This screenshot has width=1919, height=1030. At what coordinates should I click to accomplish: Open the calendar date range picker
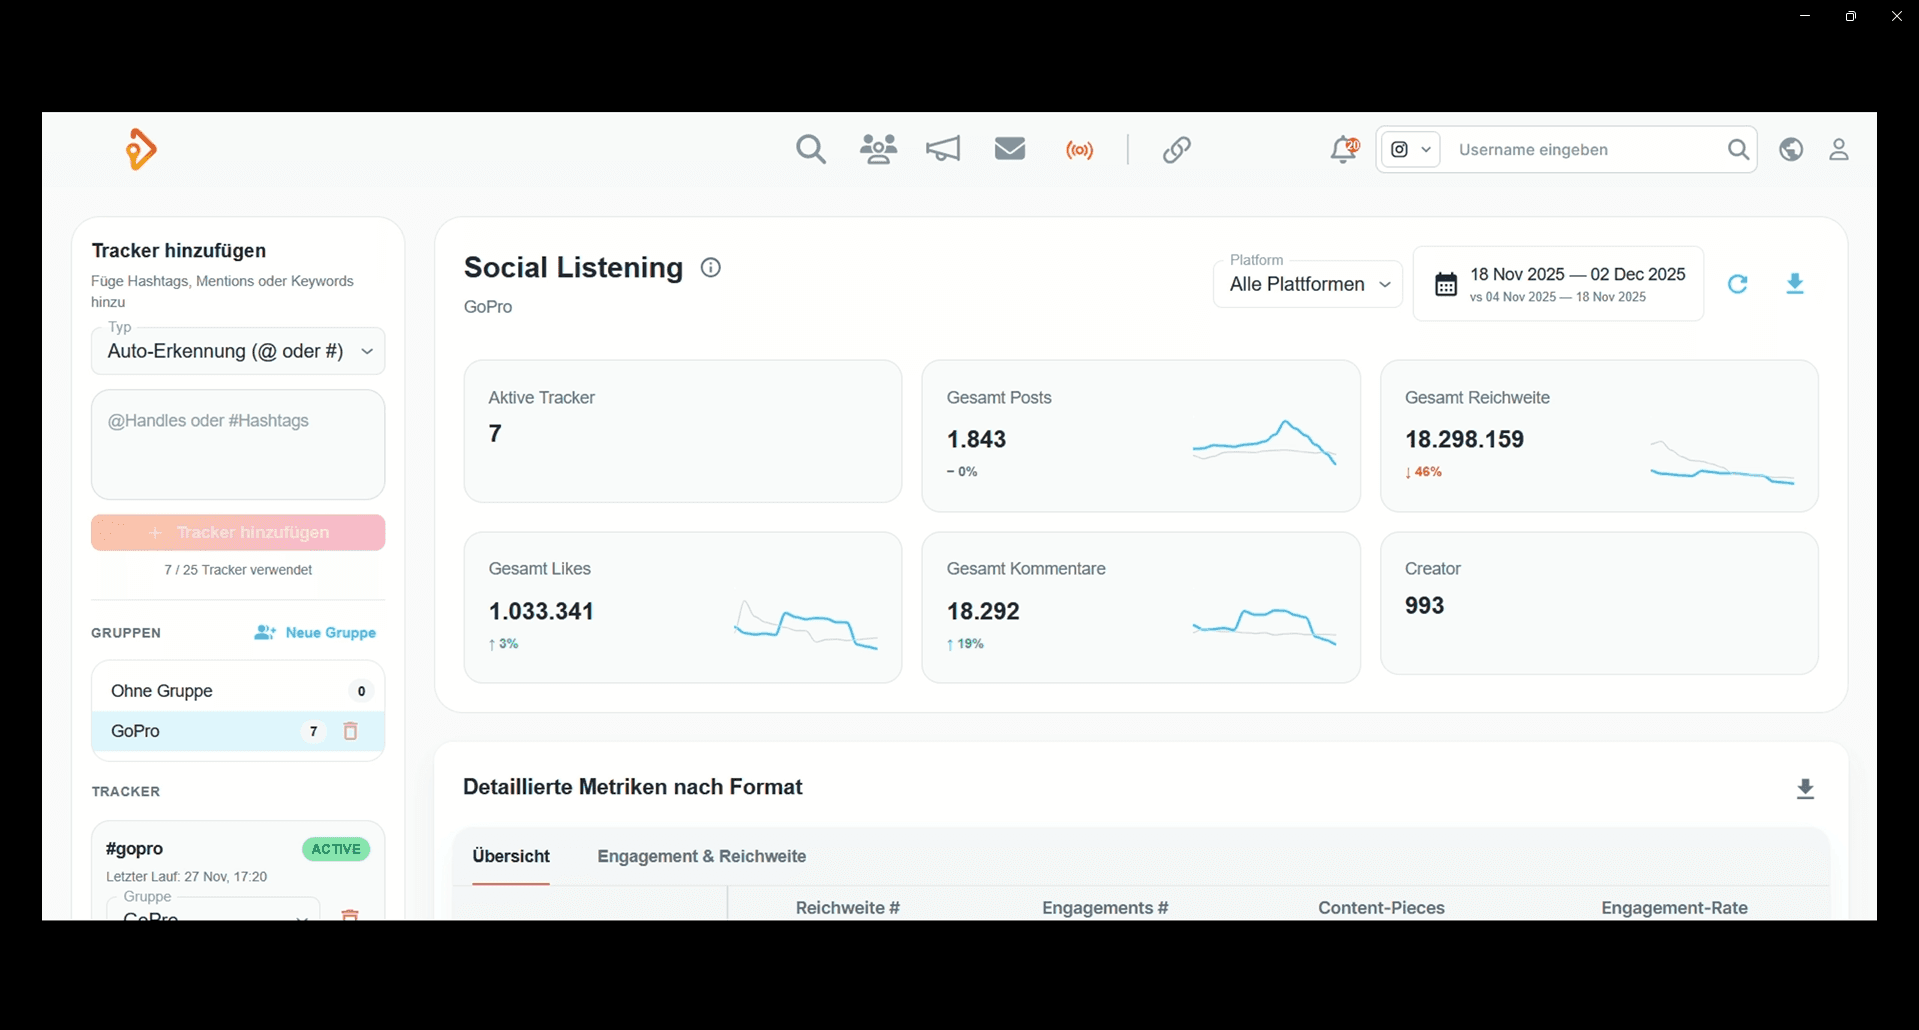[x=1558, y=284]
